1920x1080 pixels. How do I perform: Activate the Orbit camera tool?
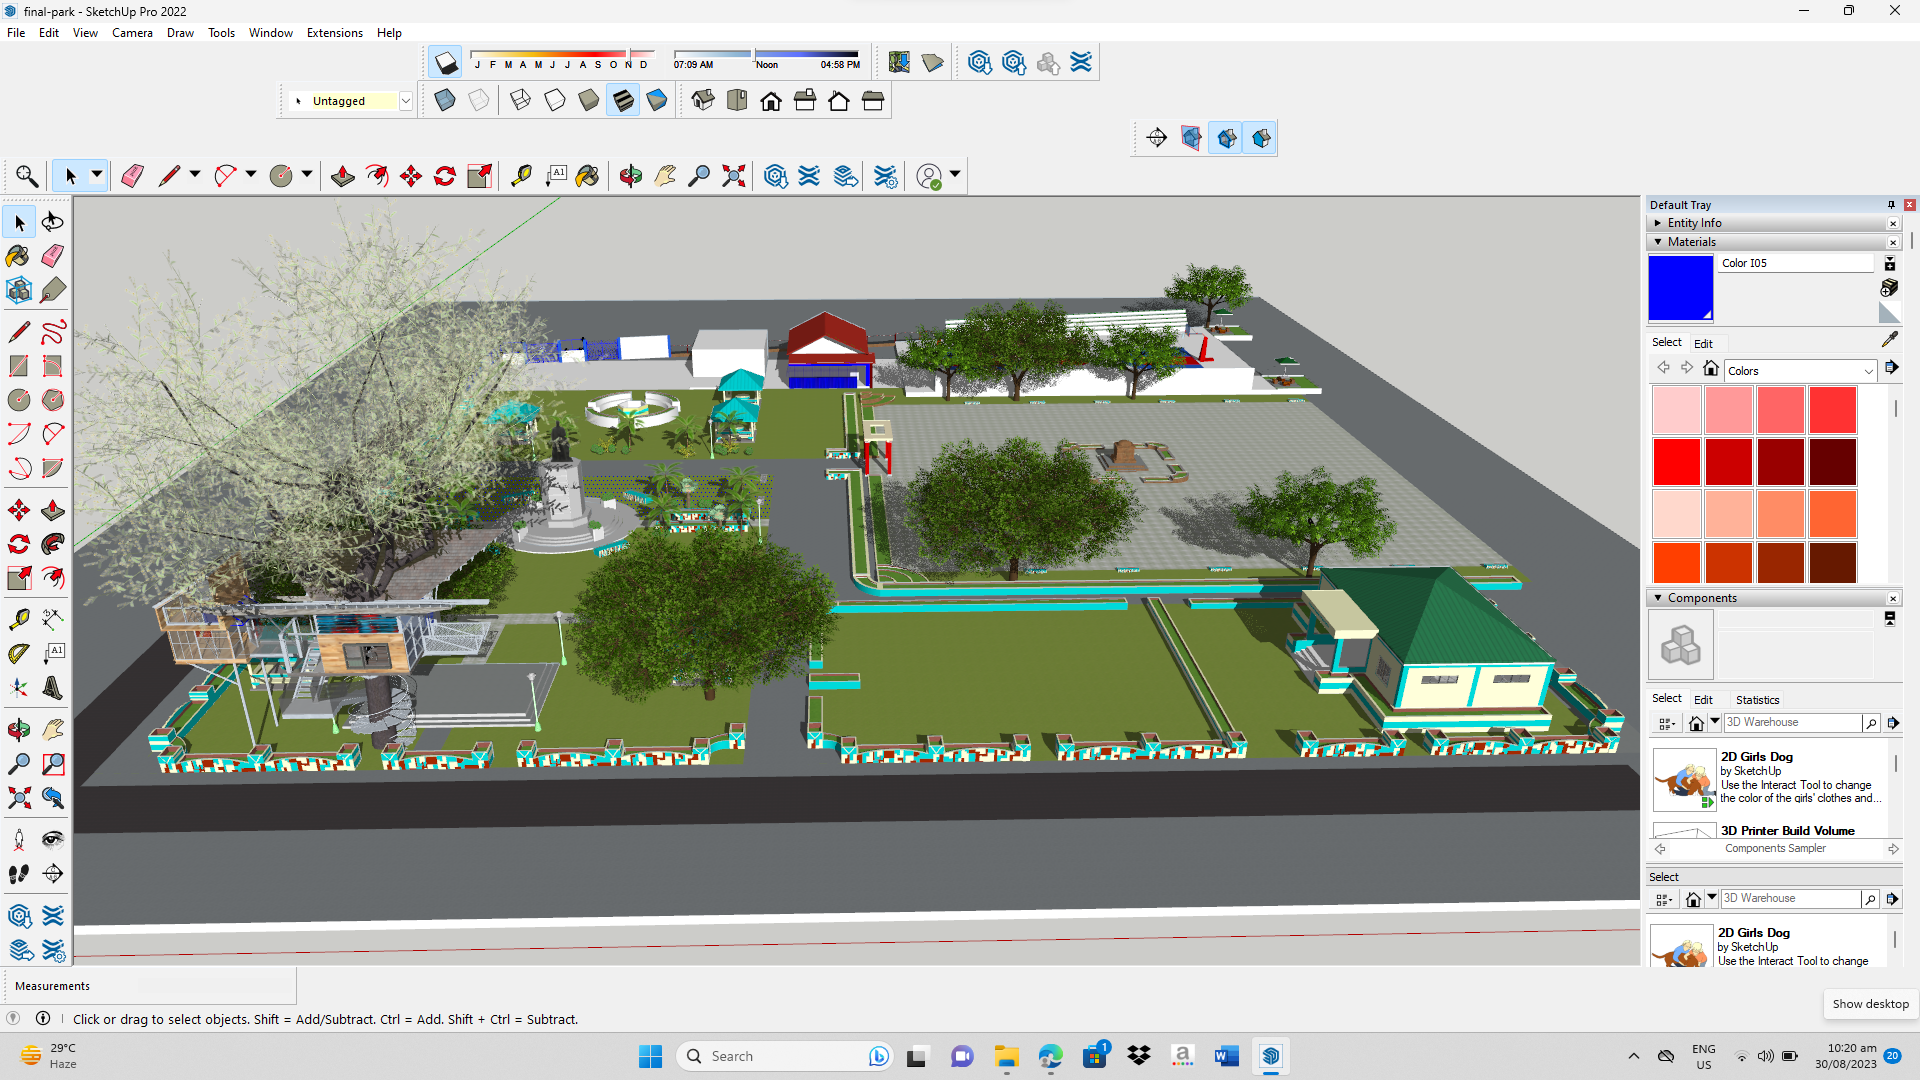18,729
